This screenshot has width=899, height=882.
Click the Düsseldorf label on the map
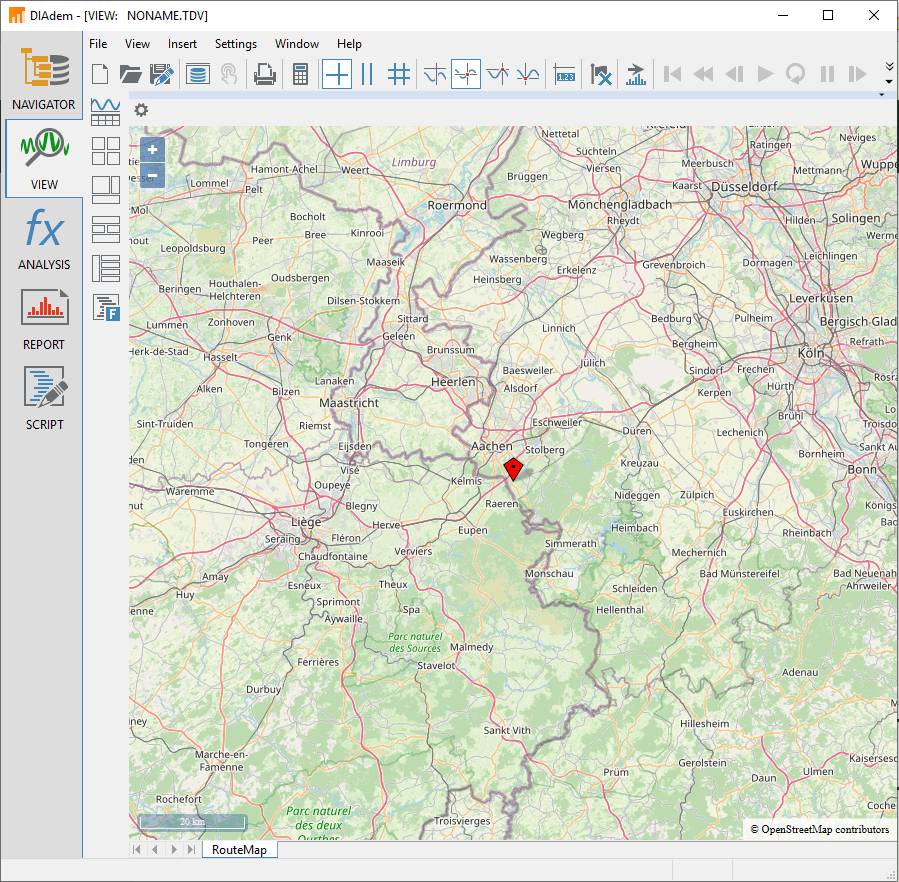(x=744, y=187)
